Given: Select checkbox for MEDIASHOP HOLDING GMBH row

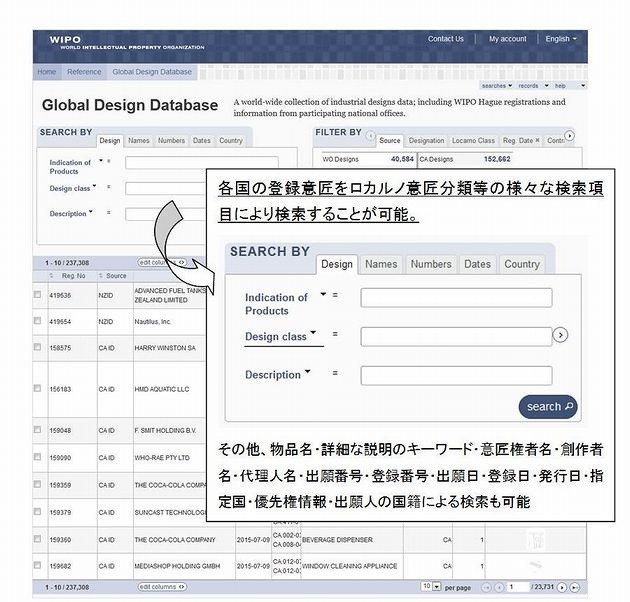Looking at the screenshot, I should pos(37,565).
